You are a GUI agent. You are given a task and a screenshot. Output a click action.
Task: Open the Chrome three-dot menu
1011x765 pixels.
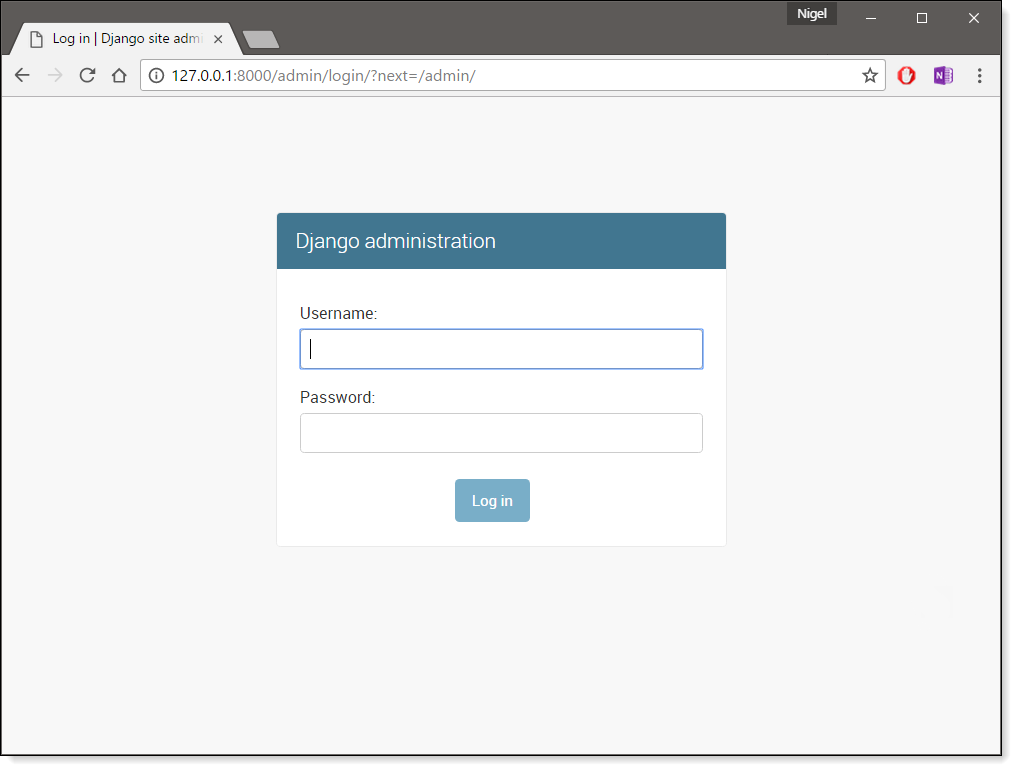tap(979, 75)
